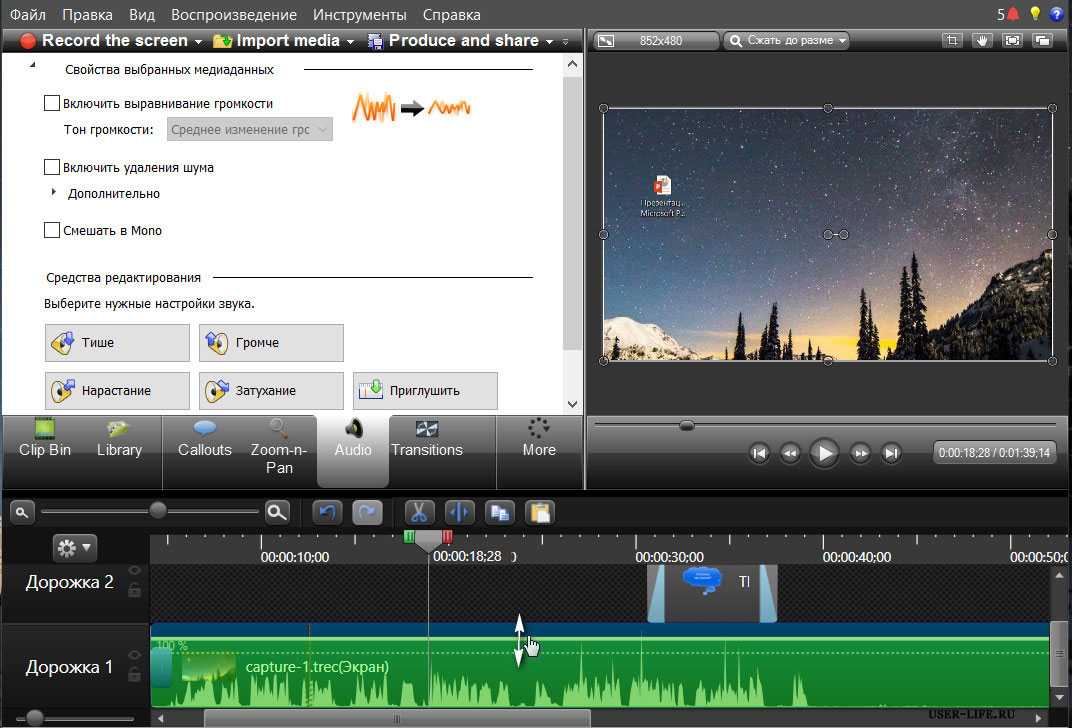The image size is (1072, 728).
Task: Redo the last action
Action: 367,512
